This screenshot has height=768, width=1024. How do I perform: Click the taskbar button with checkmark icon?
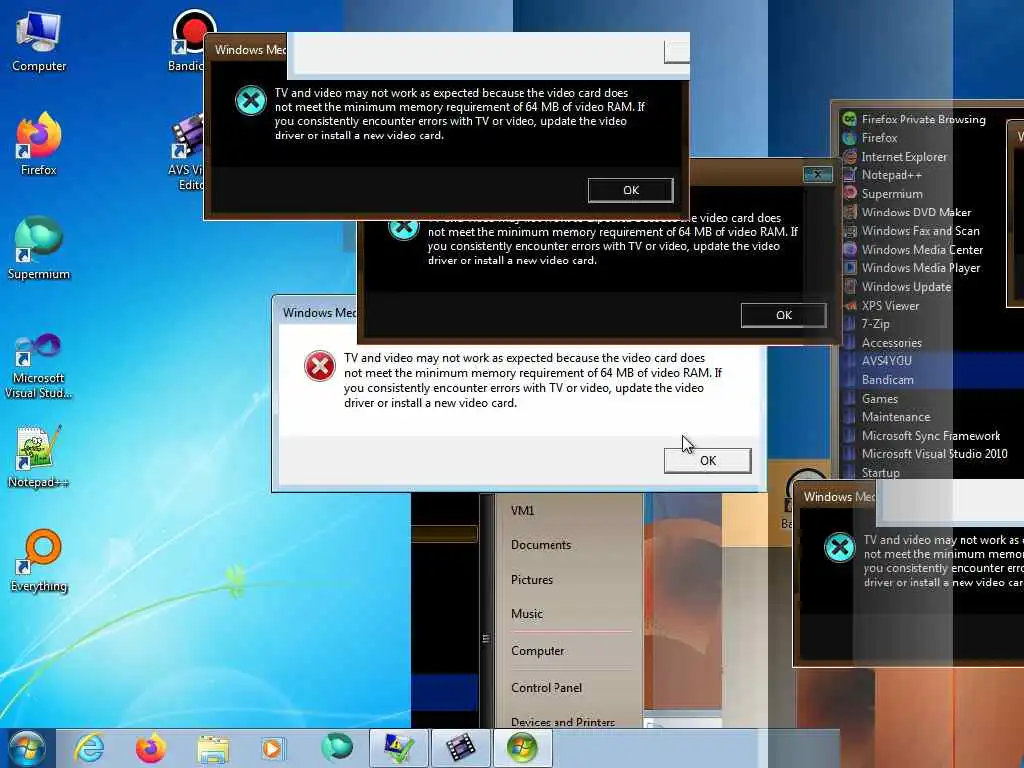[399, 748]
